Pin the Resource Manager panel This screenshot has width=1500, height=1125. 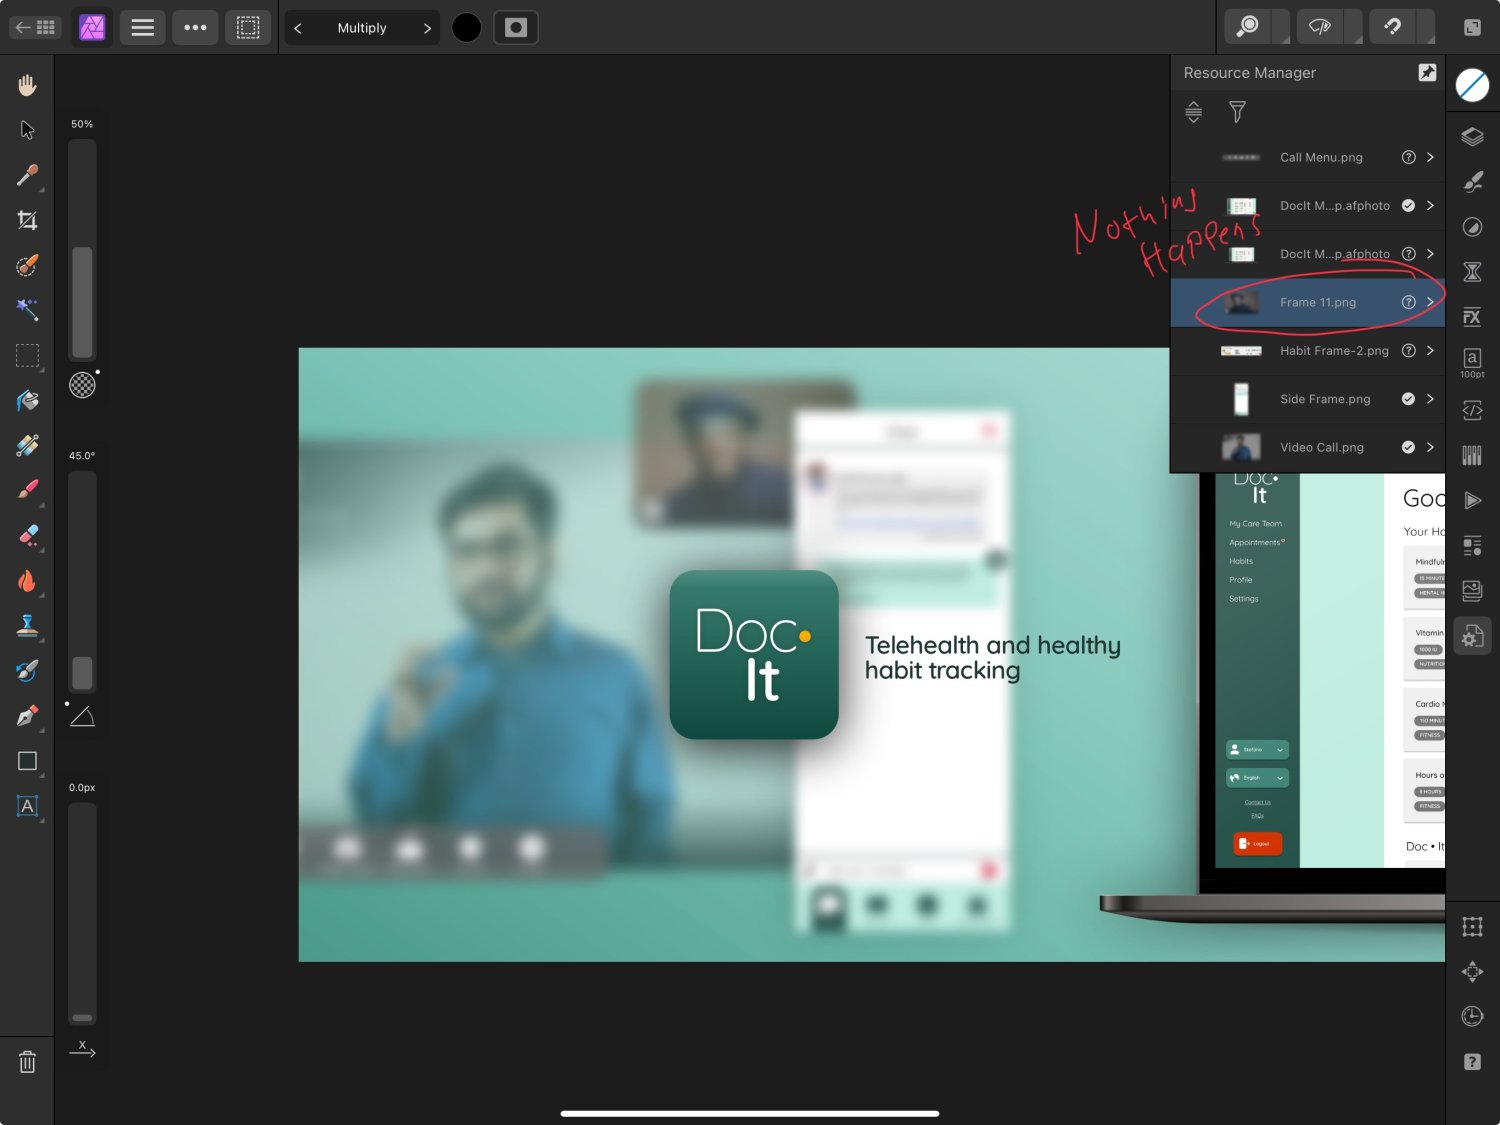1427,72
